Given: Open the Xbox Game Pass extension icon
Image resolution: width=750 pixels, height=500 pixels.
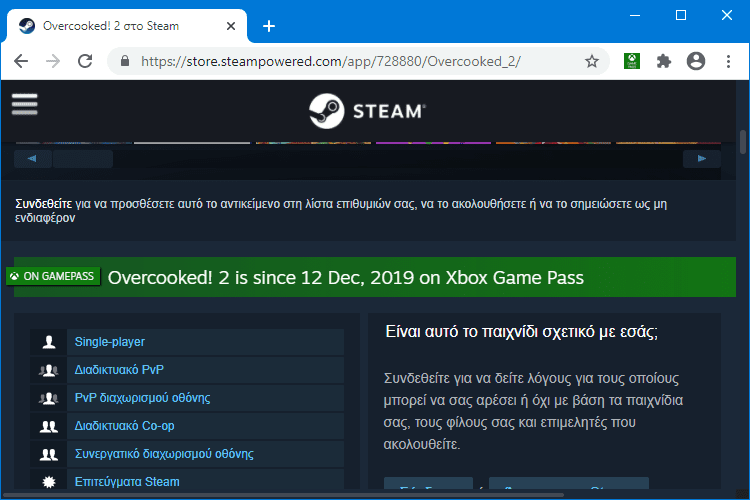Looking at the screenshot, I should [x=632, y=61].
